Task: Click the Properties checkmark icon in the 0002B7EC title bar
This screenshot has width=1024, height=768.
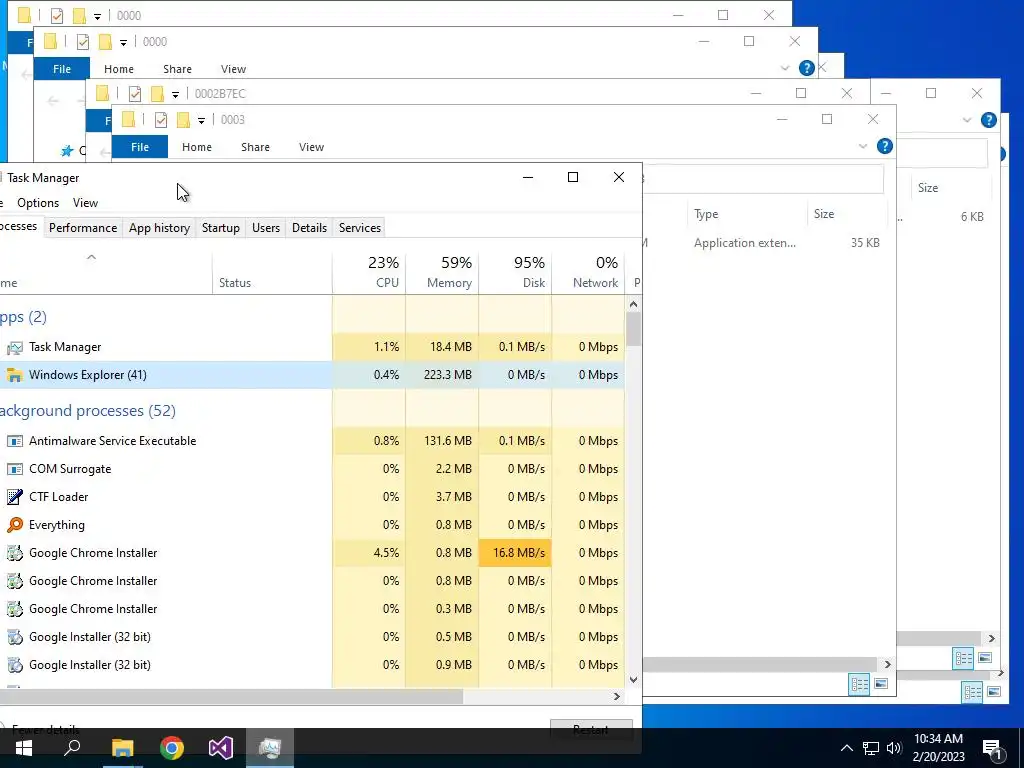Action: click(135, 93)
